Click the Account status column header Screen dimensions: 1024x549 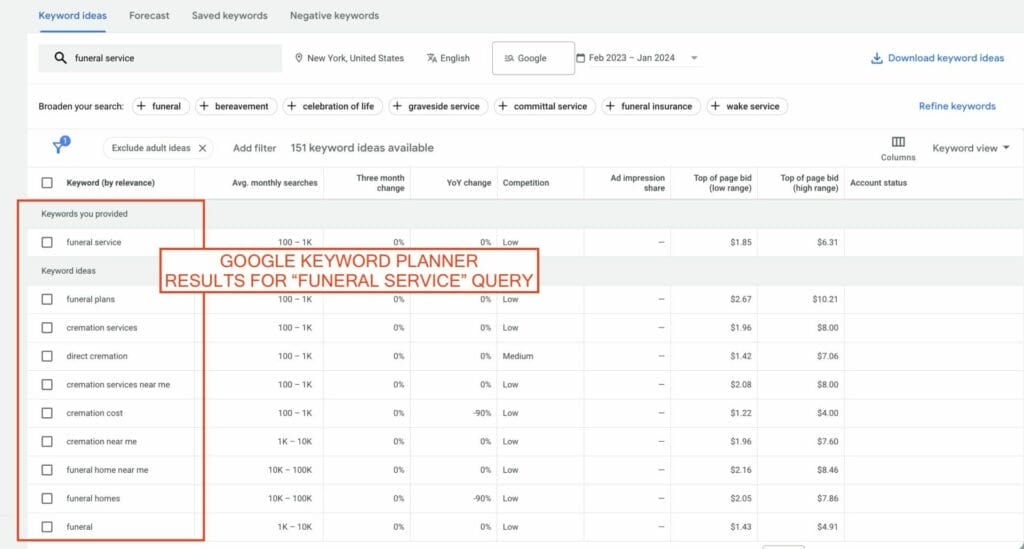point(878,183)
